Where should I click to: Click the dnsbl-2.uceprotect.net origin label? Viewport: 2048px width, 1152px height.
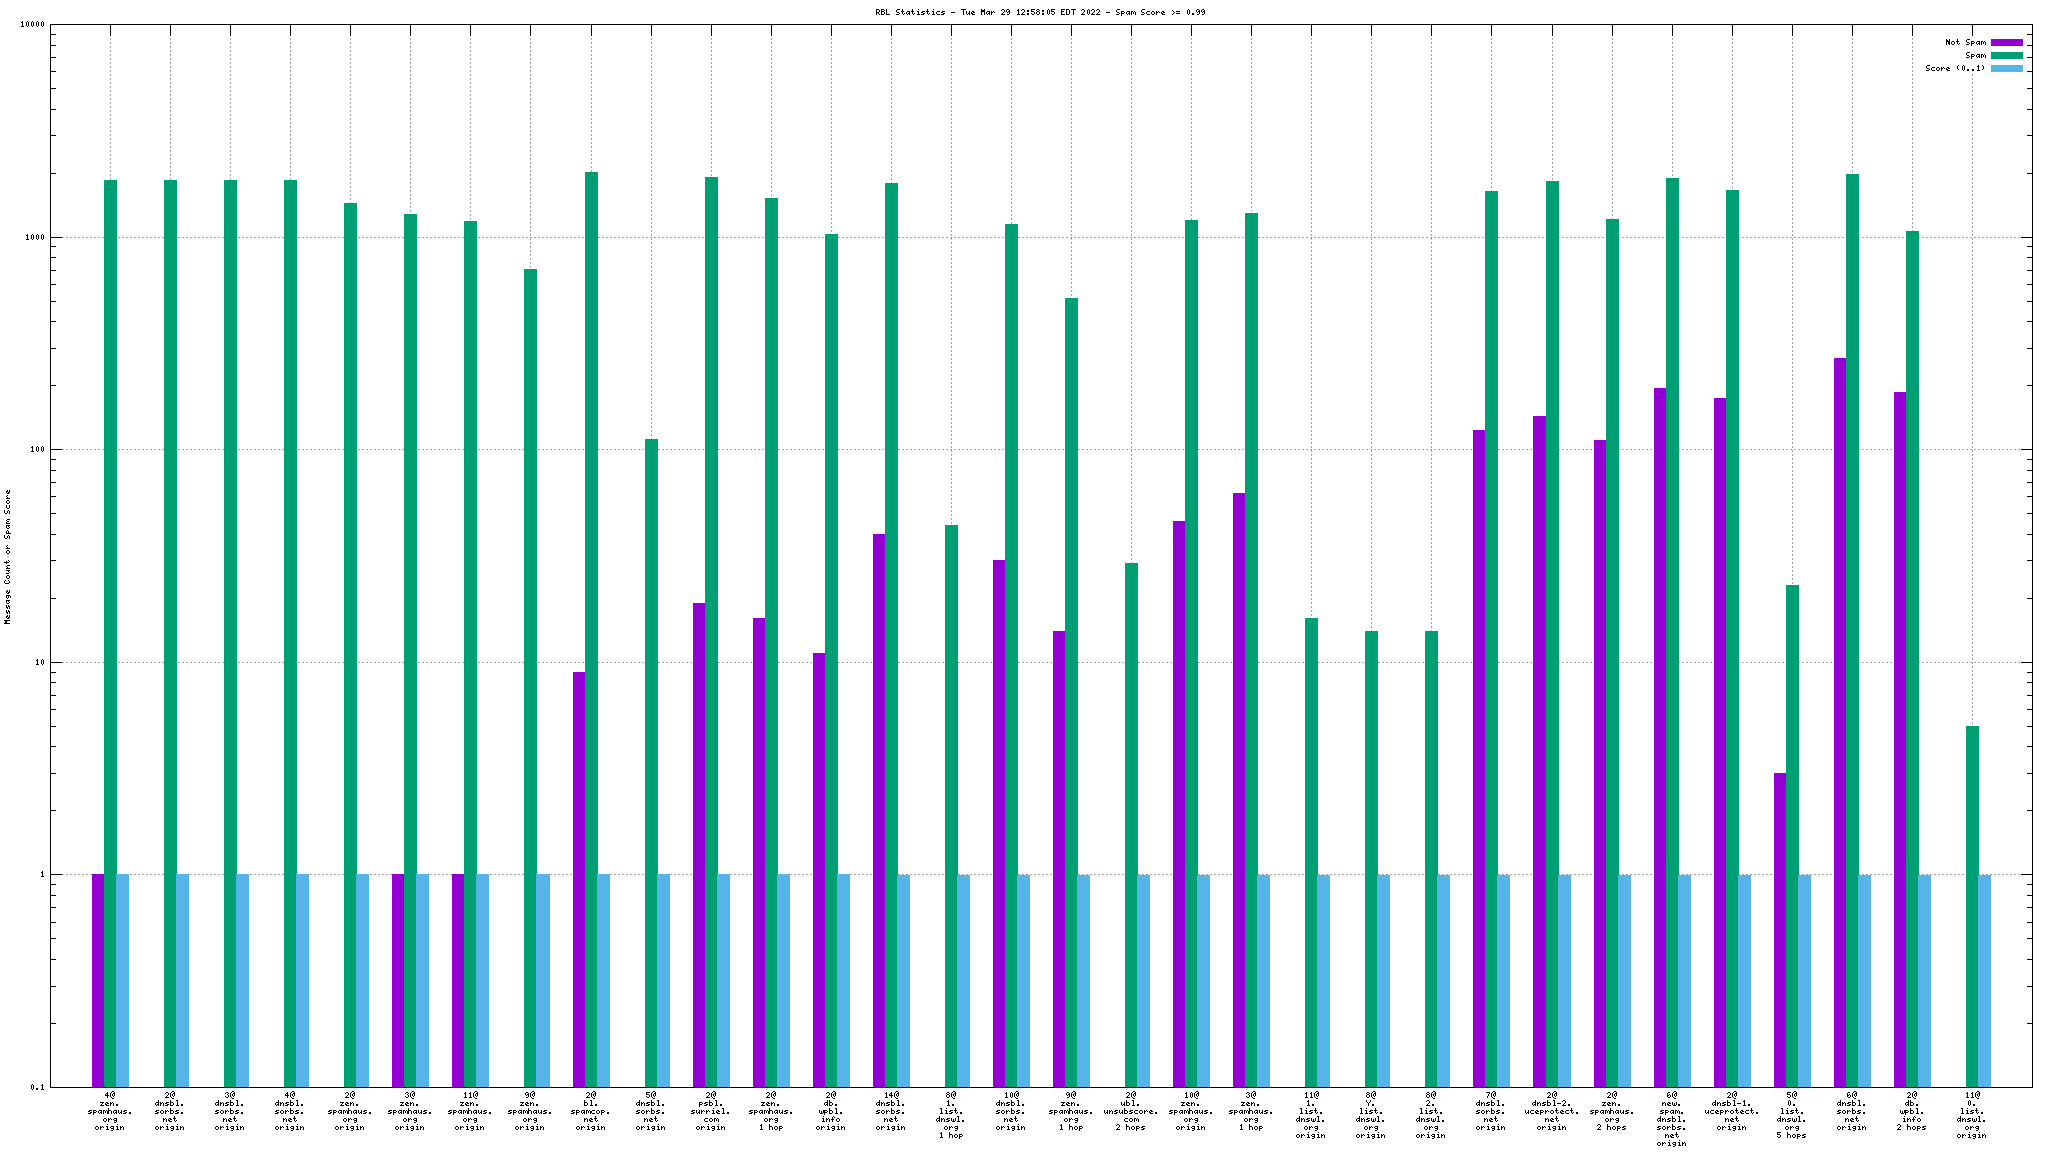click(x=1551, y=1111)
